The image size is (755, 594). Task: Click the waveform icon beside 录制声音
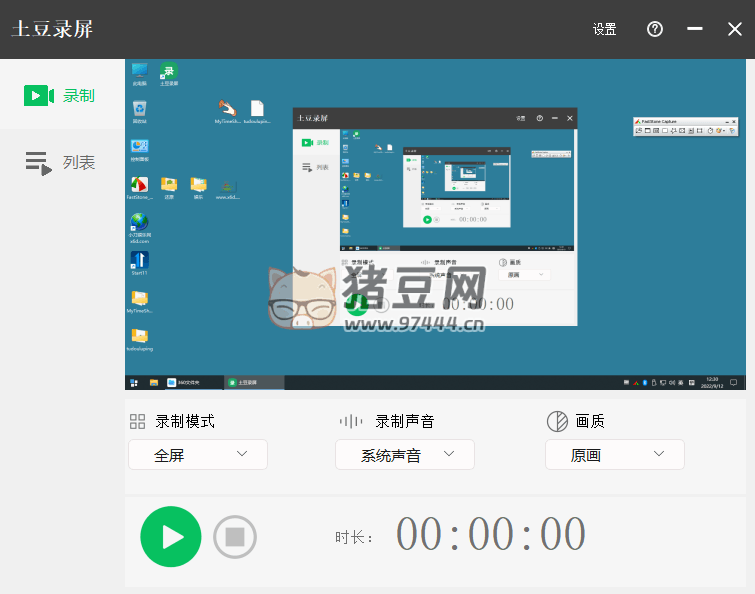[x=351, y=422]
